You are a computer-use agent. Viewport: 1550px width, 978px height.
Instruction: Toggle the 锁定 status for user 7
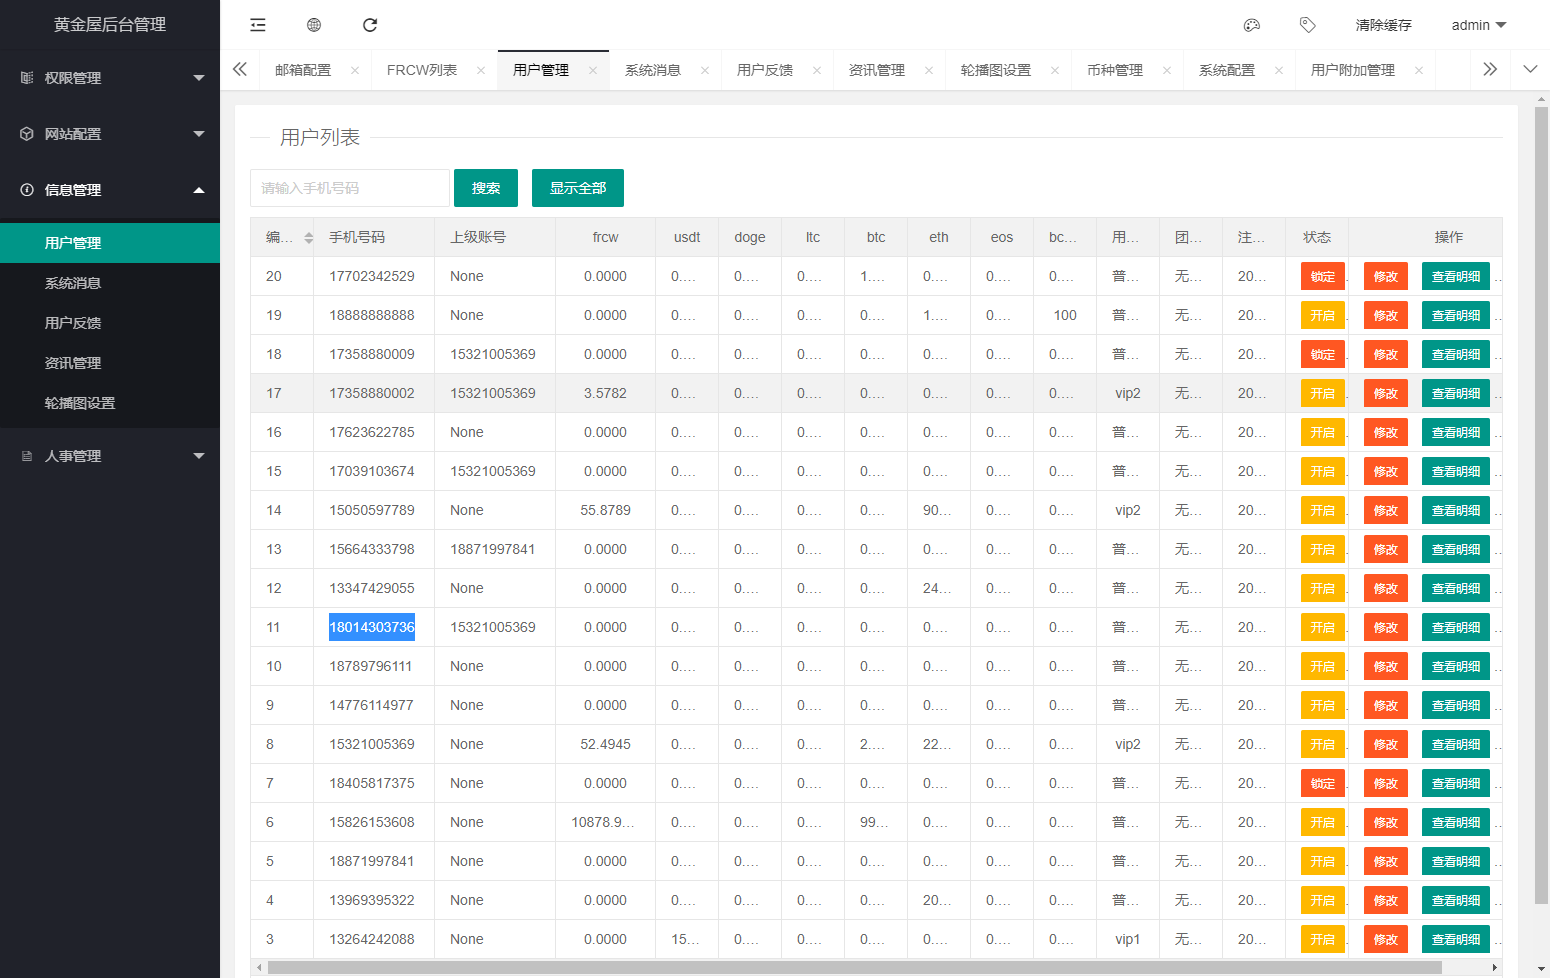click(1322, 783)
